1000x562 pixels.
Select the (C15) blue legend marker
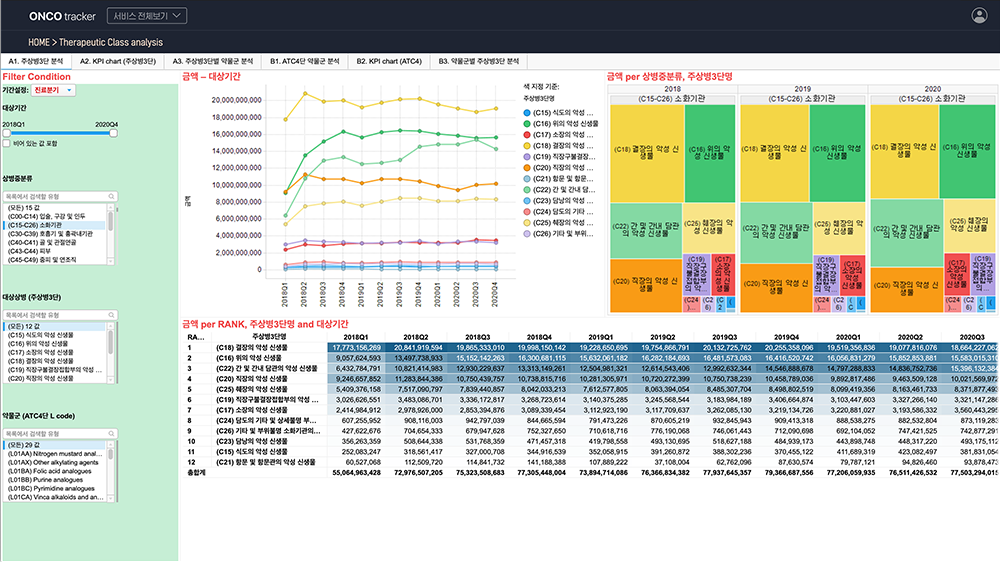click(527, 113)
